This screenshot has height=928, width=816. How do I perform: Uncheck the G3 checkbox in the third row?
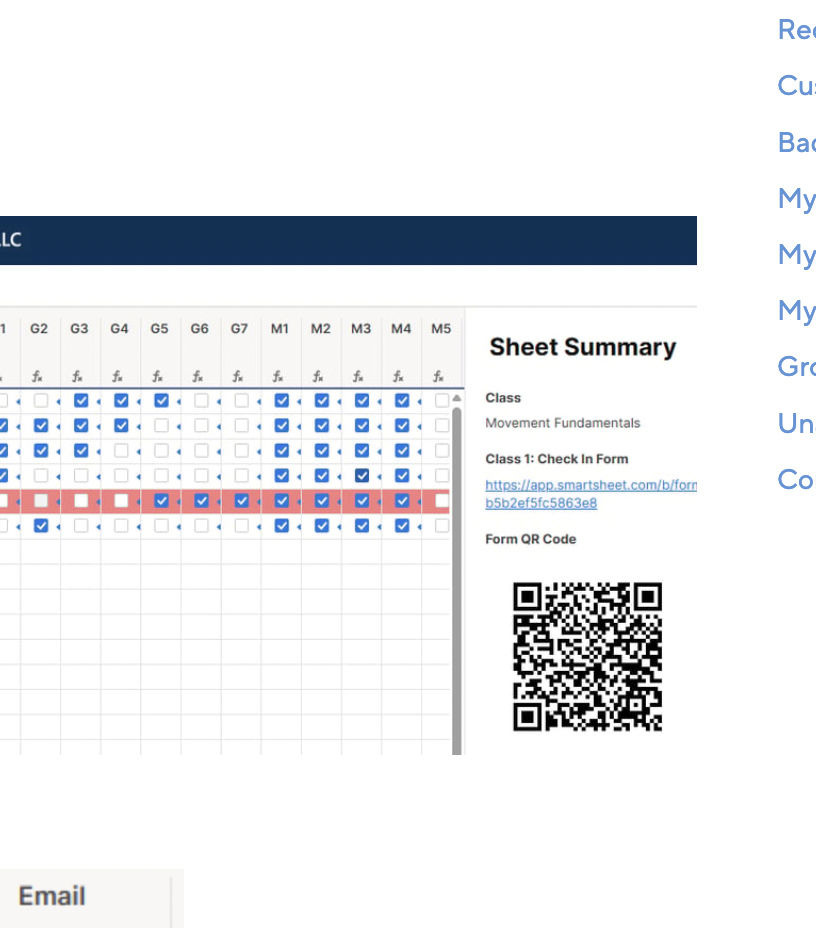point(81,450)
